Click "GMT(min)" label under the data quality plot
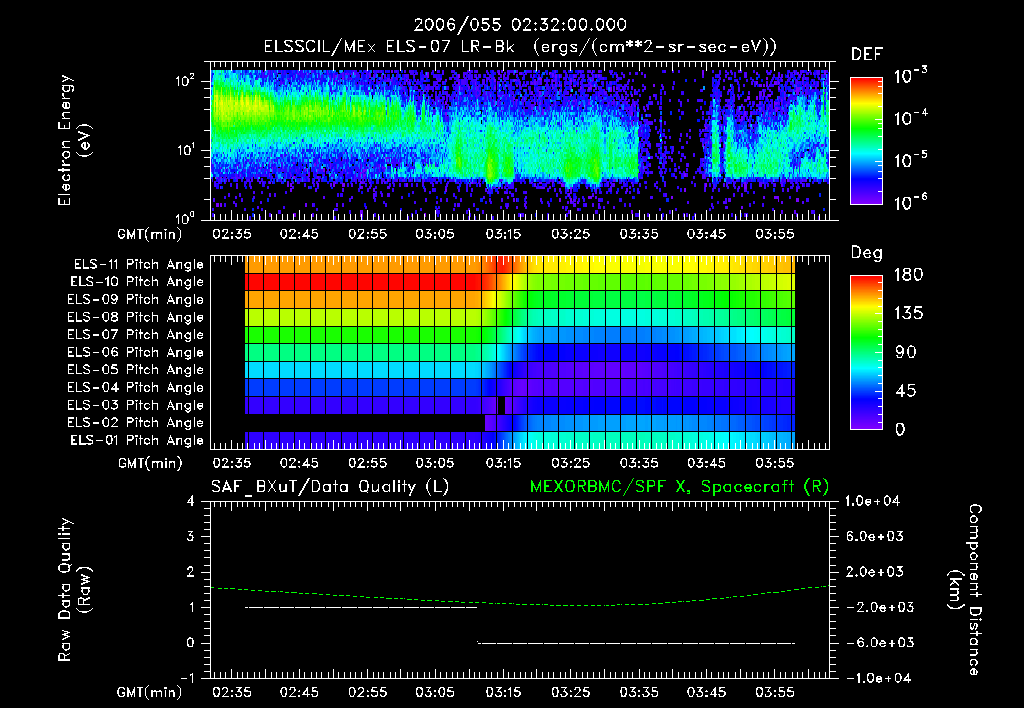This screenshot has height=708, width=1024. 150,692
